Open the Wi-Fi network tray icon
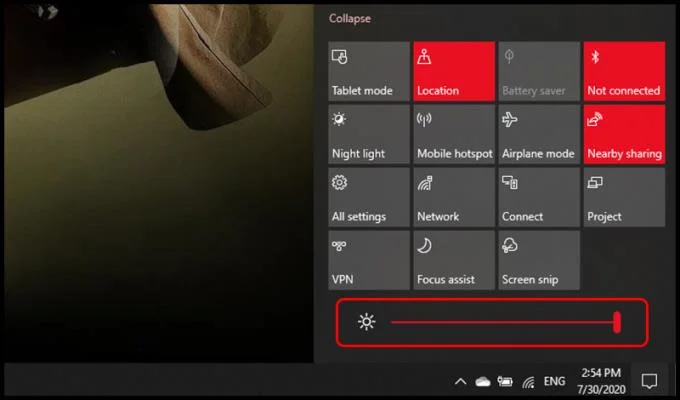 [x=528, y=382]
